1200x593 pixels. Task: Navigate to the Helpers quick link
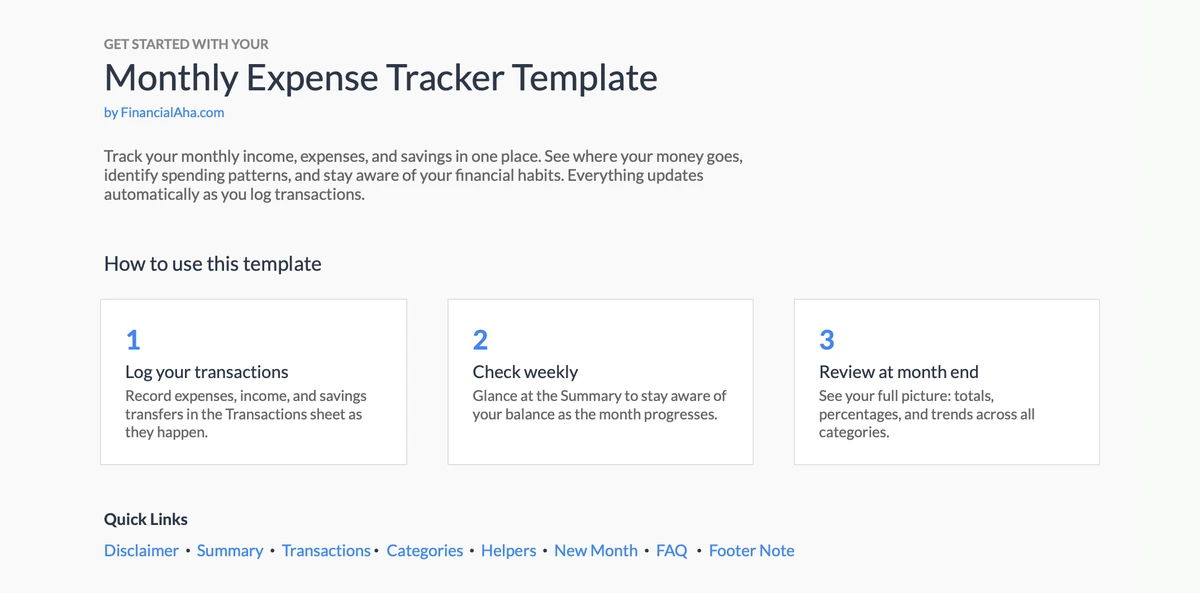(508, 551)
